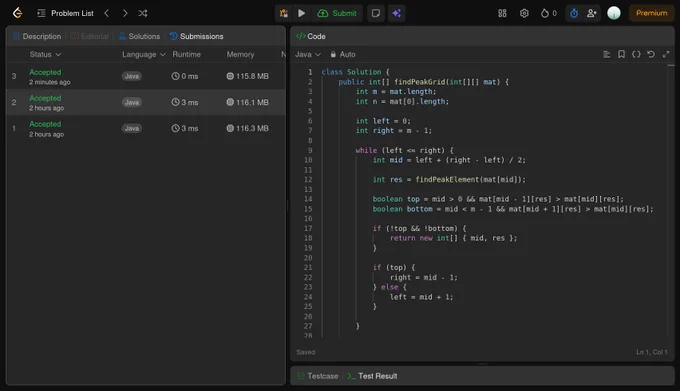Click the Memory column header
The image size is (680, 391).
point(240,54)
